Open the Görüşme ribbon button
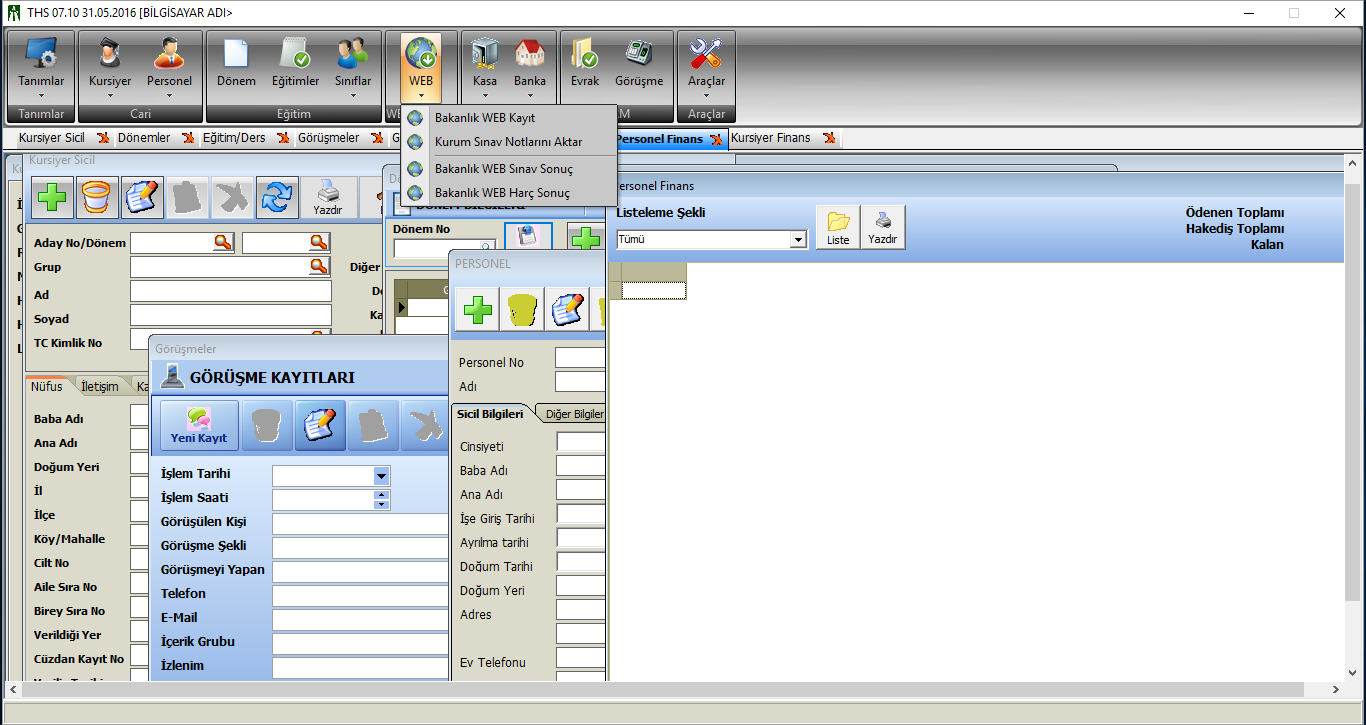The width and height of the screenshot is (1366, 725). [x=639, y=65]
